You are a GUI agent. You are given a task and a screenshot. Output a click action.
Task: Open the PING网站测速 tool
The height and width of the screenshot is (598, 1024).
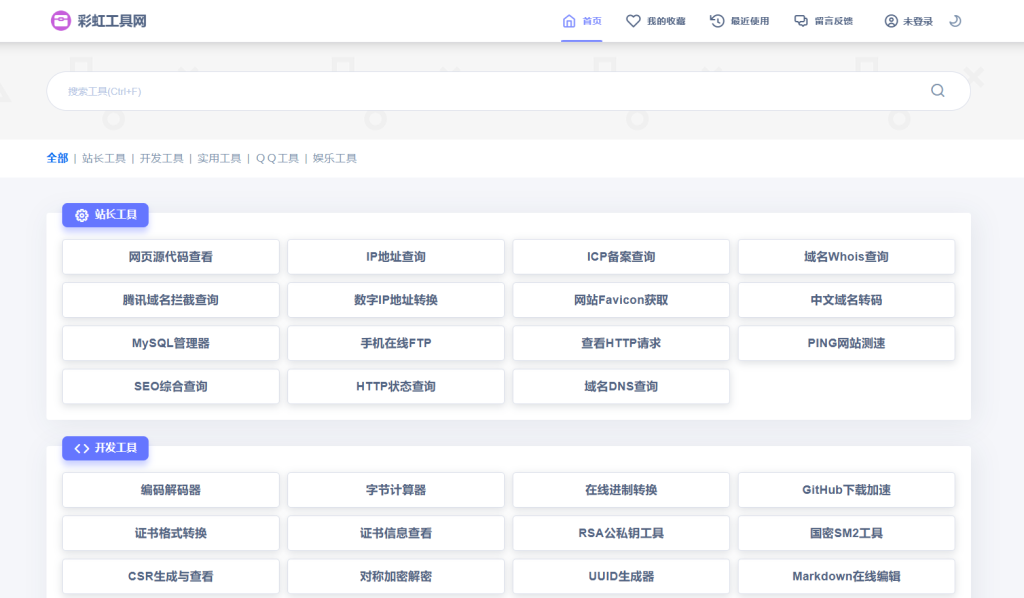click(846, 343)
